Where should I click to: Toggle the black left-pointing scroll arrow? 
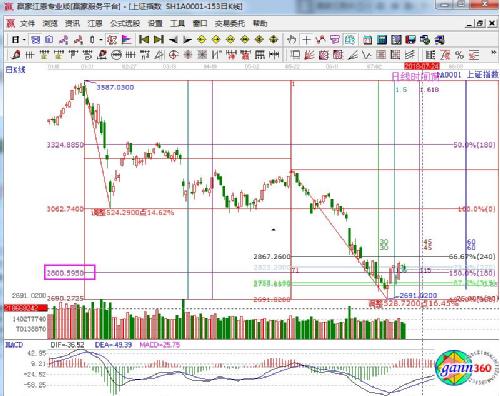[173, 40]
